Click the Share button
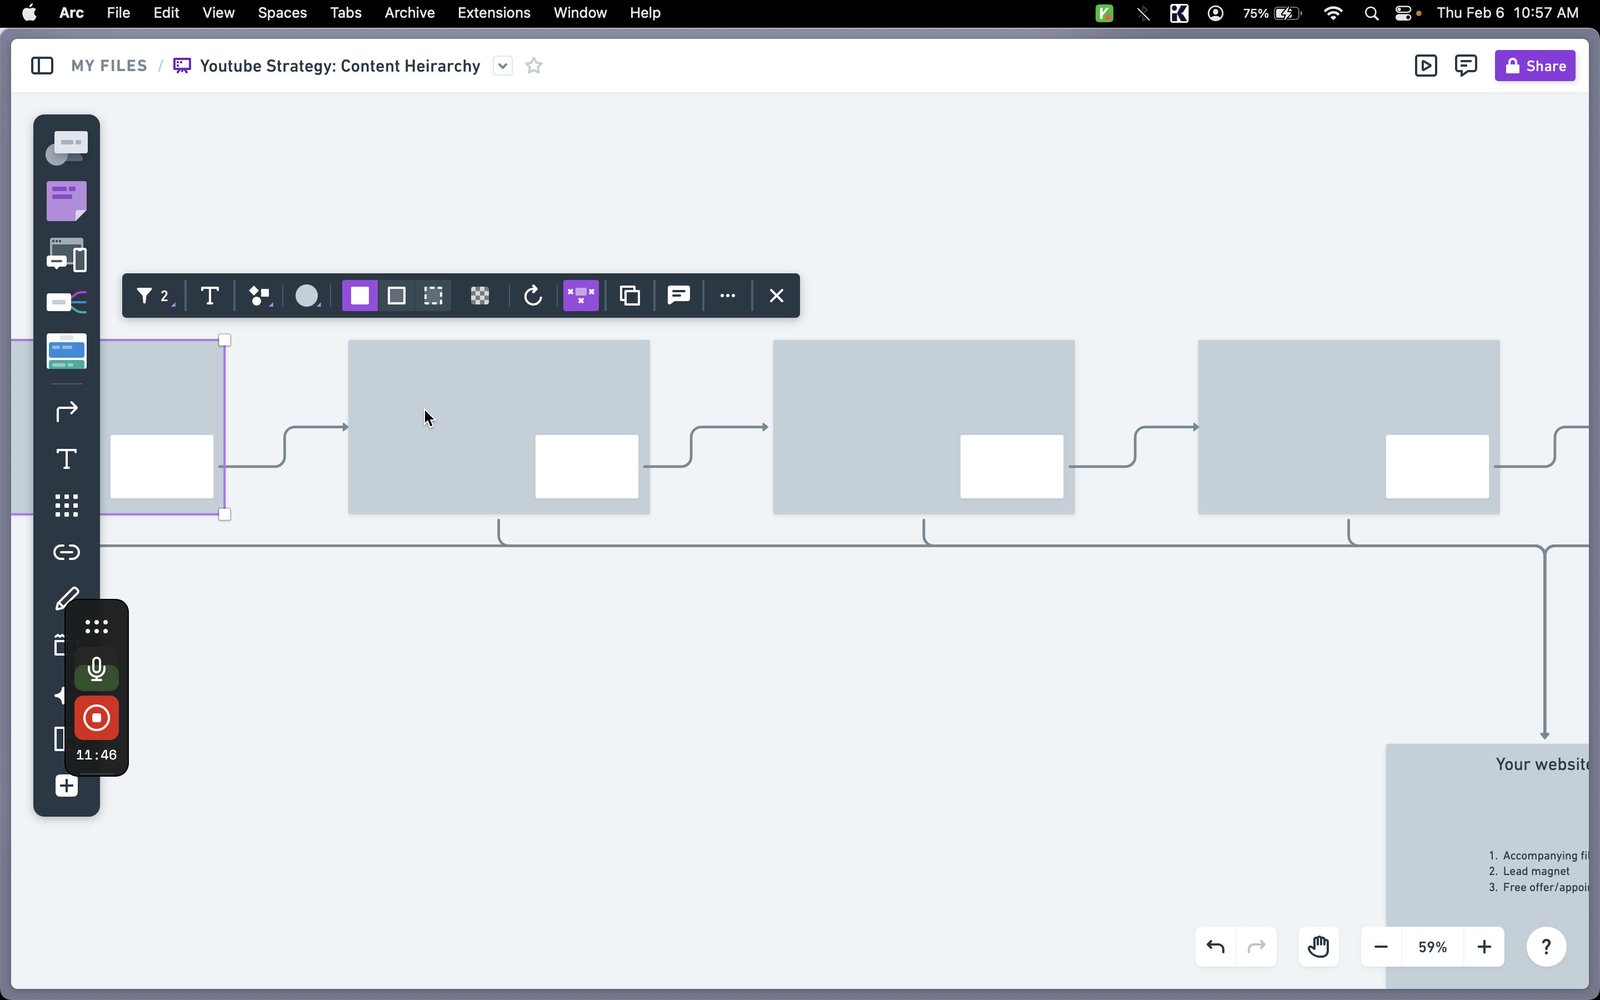 point(1535,66)
